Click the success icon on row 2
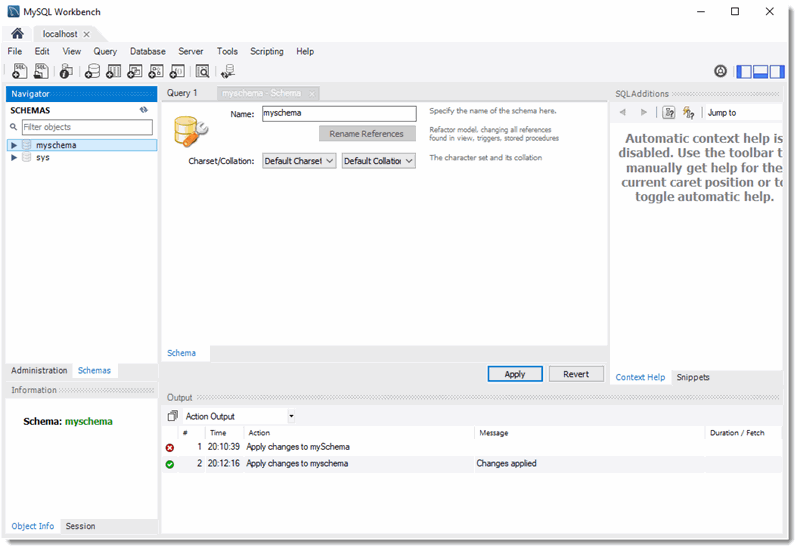Image resolution: width=800 pixels, height=551 pixels. coord(170,464)
